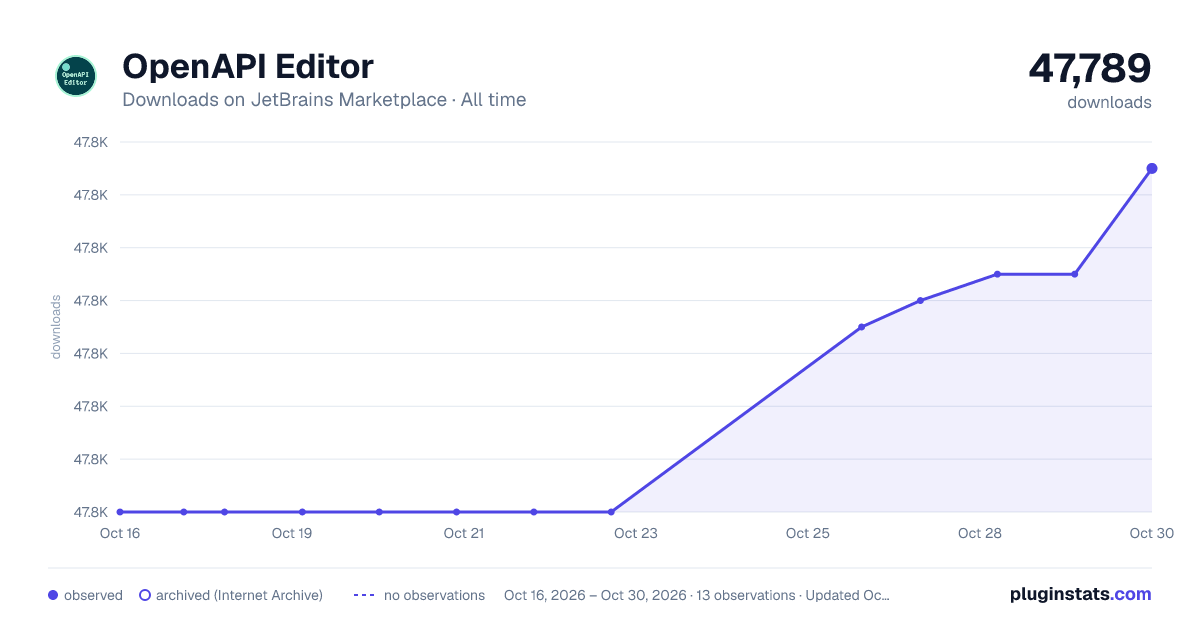Click the OpenAPI Editor plugin logo
This screenshot has height=630, width=1200.
point(76,76)
